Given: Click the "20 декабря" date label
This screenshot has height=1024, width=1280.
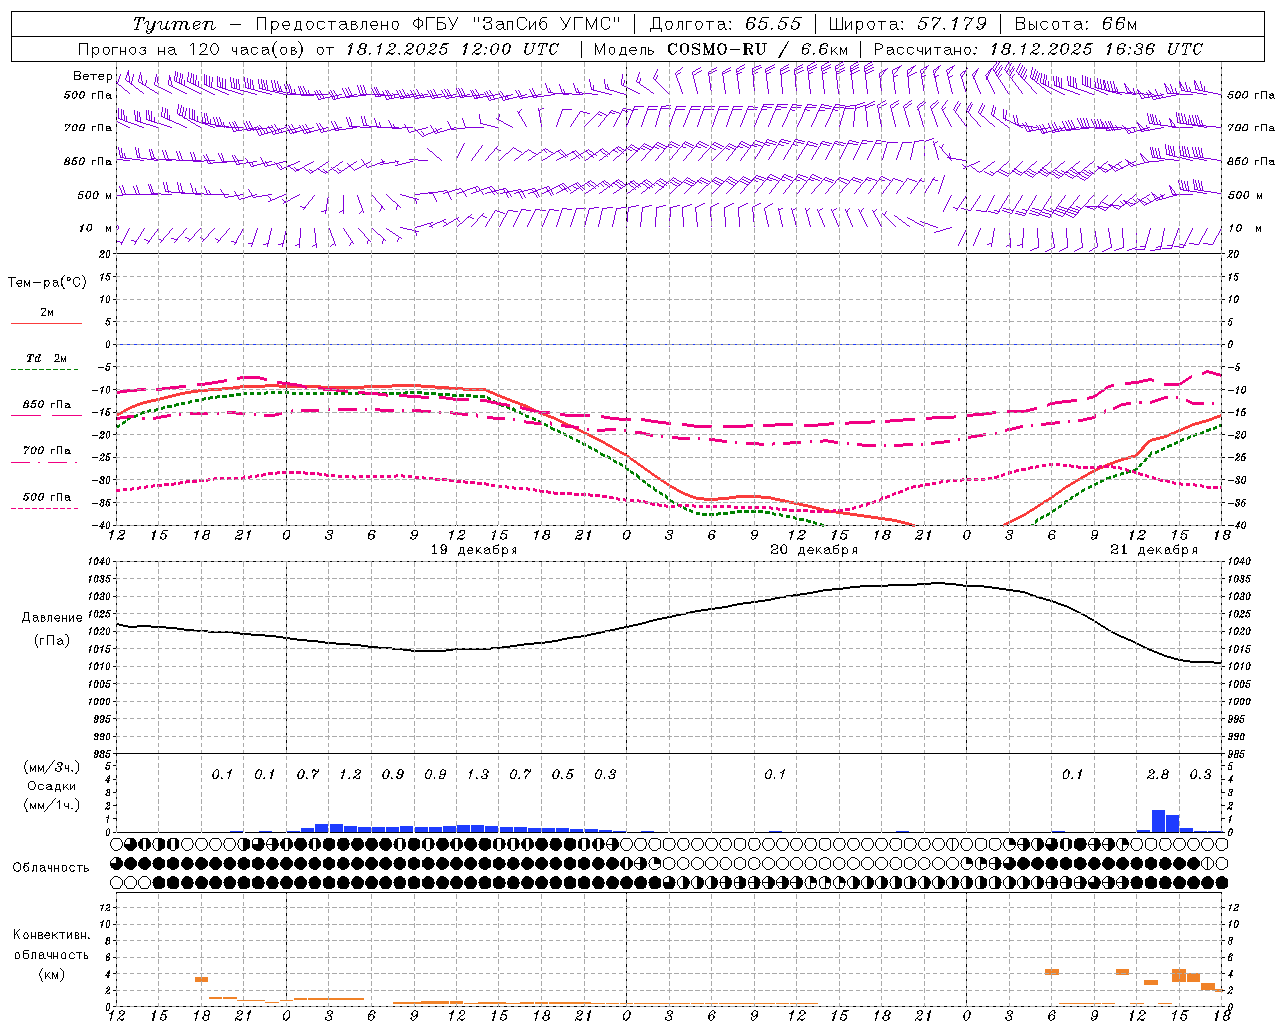Looking at the screenshot, I should tap(814, 550).
